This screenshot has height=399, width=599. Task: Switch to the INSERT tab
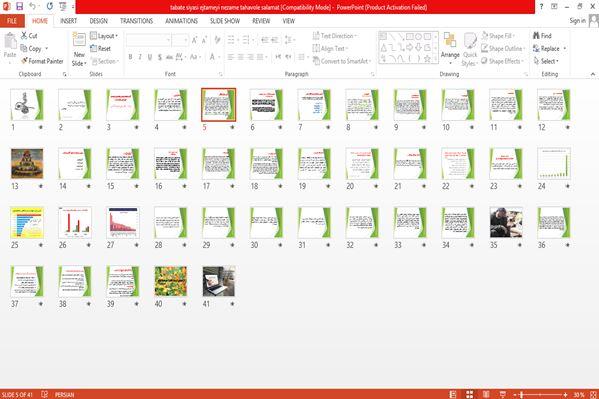tap(68, 21)
